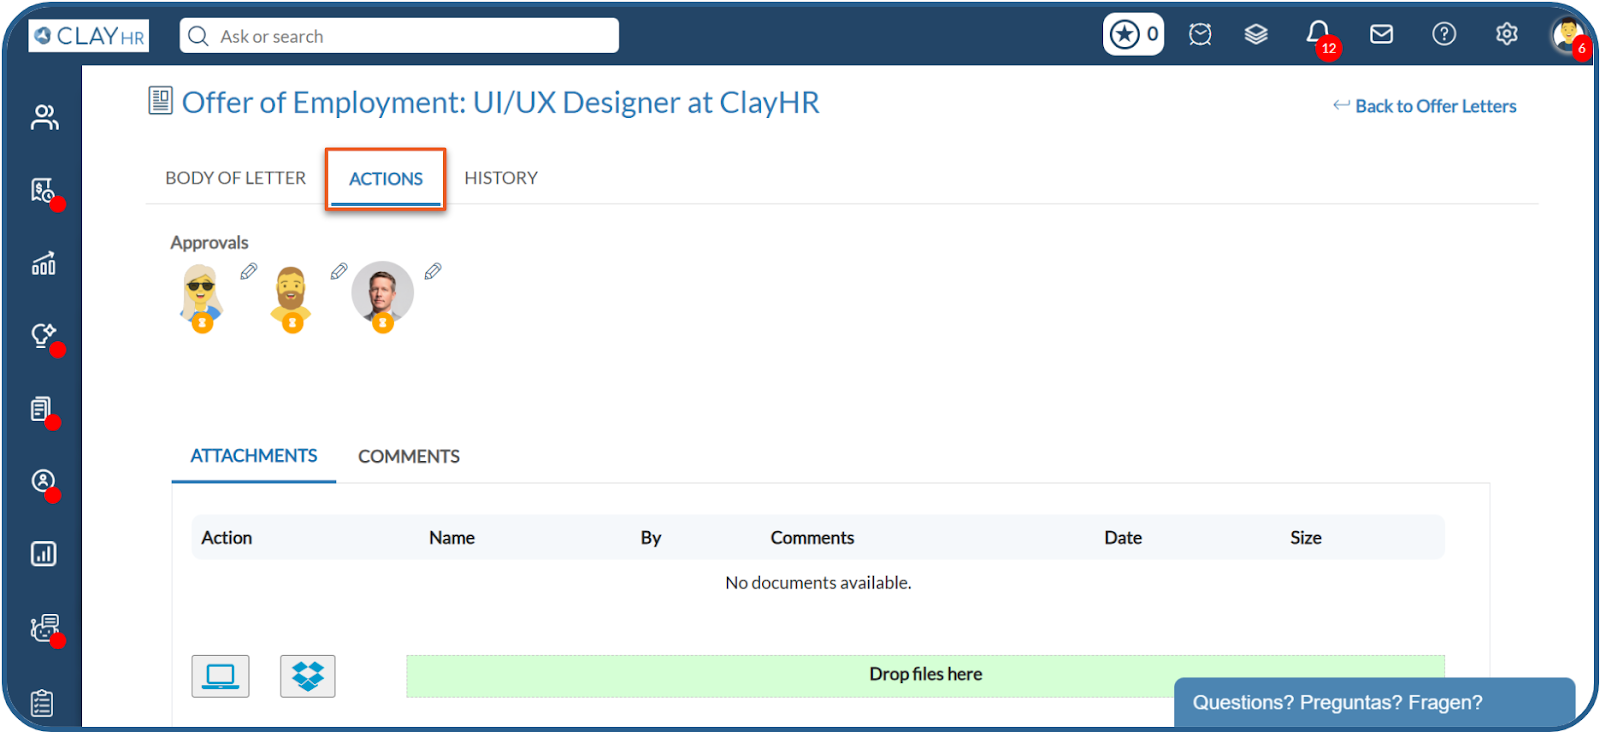1600x732 pixels.
Task: Open the reports chart sidebar icon
Action: 43,554
